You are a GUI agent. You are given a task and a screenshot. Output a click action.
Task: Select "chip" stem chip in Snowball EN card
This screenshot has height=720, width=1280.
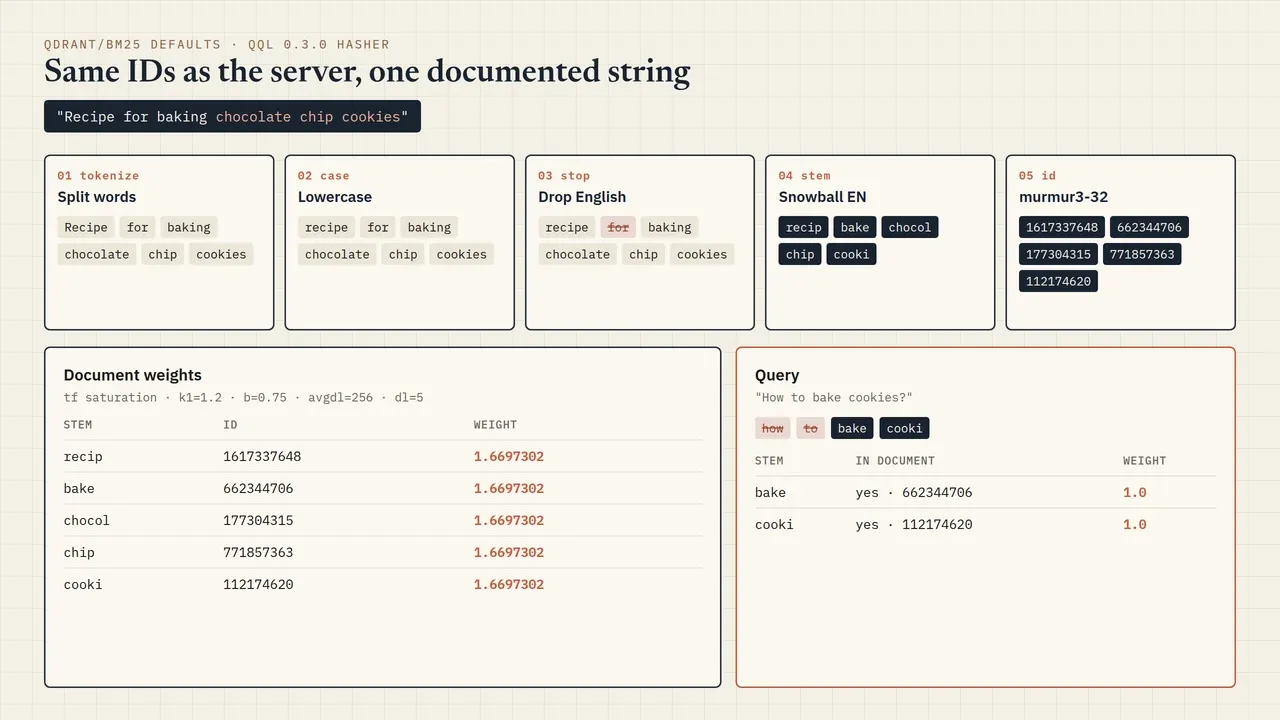[800, 254]
